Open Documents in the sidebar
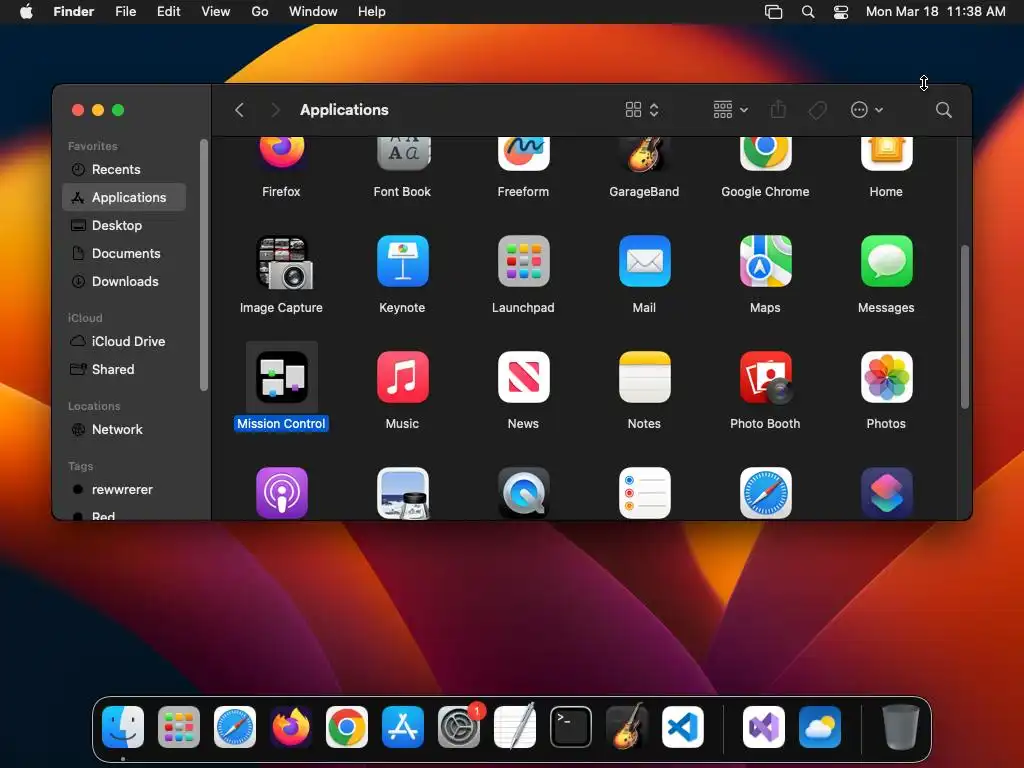The width and height of the screenshot is (1024, 768). (124, 253)
